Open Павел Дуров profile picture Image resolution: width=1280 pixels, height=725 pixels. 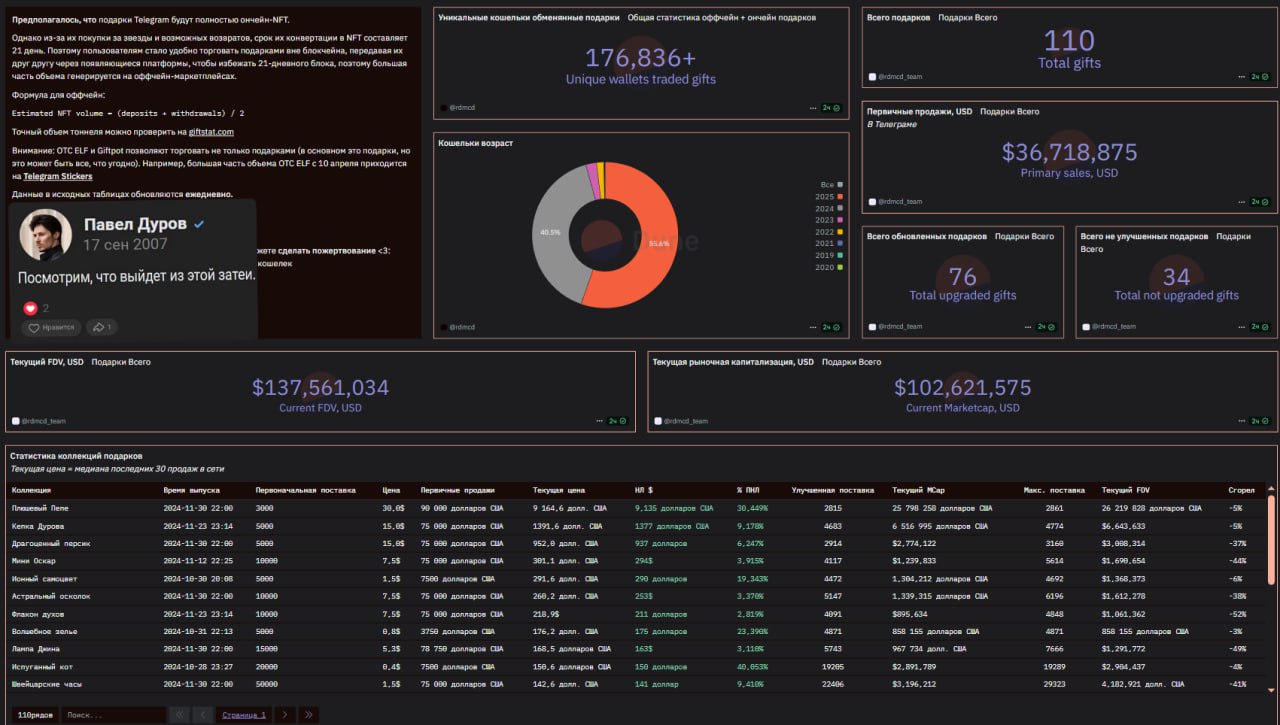point(46,234)
